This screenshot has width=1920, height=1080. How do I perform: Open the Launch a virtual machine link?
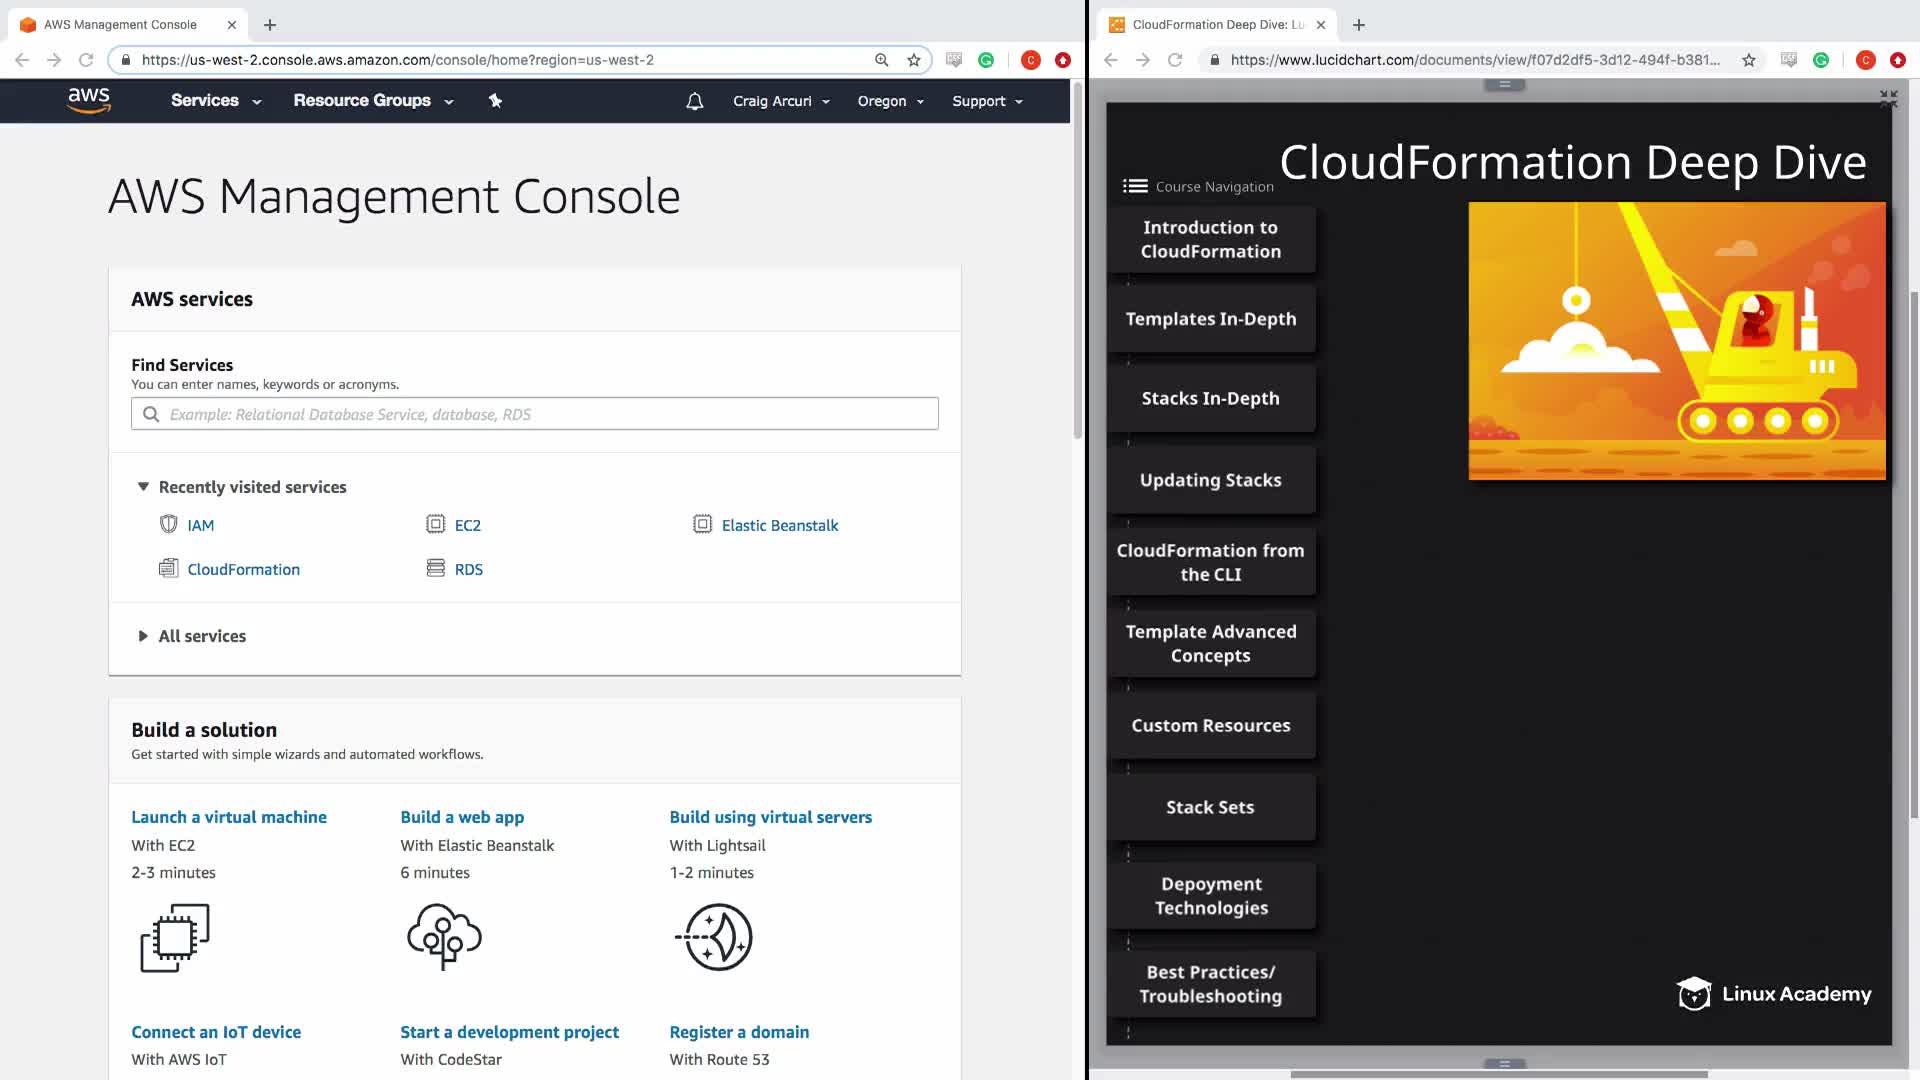[x=229, y=817]
